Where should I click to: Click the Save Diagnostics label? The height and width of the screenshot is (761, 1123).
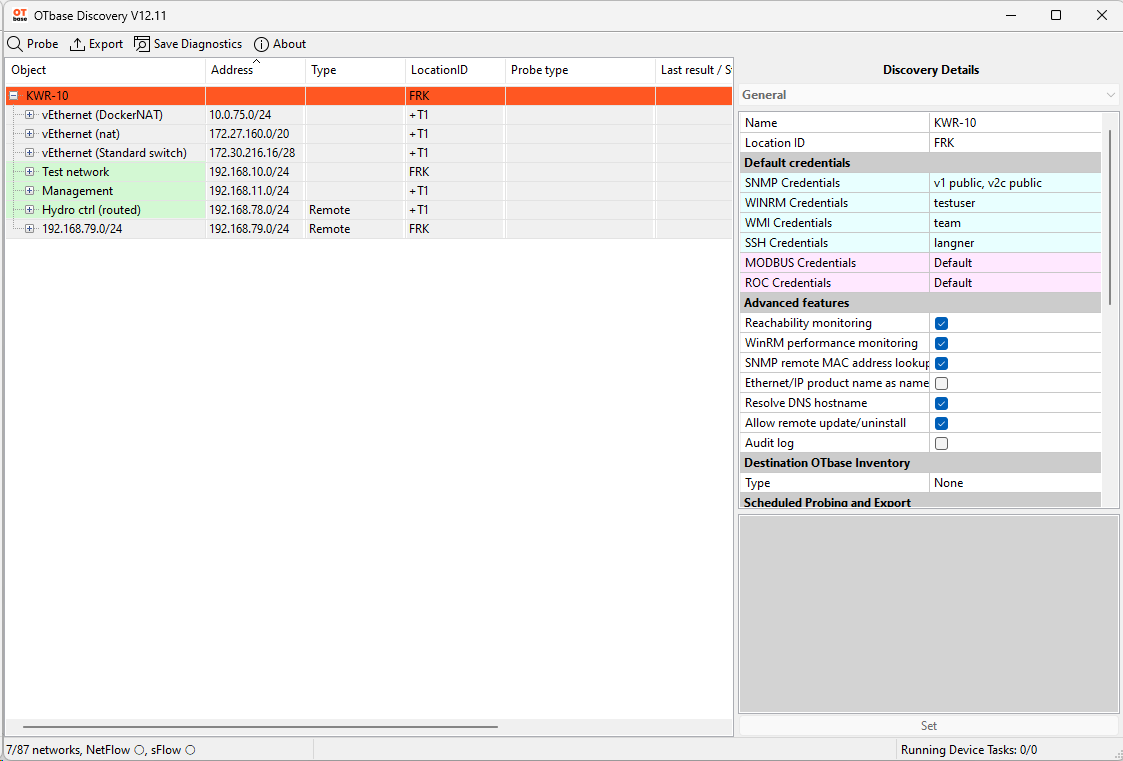pos(198,44)
